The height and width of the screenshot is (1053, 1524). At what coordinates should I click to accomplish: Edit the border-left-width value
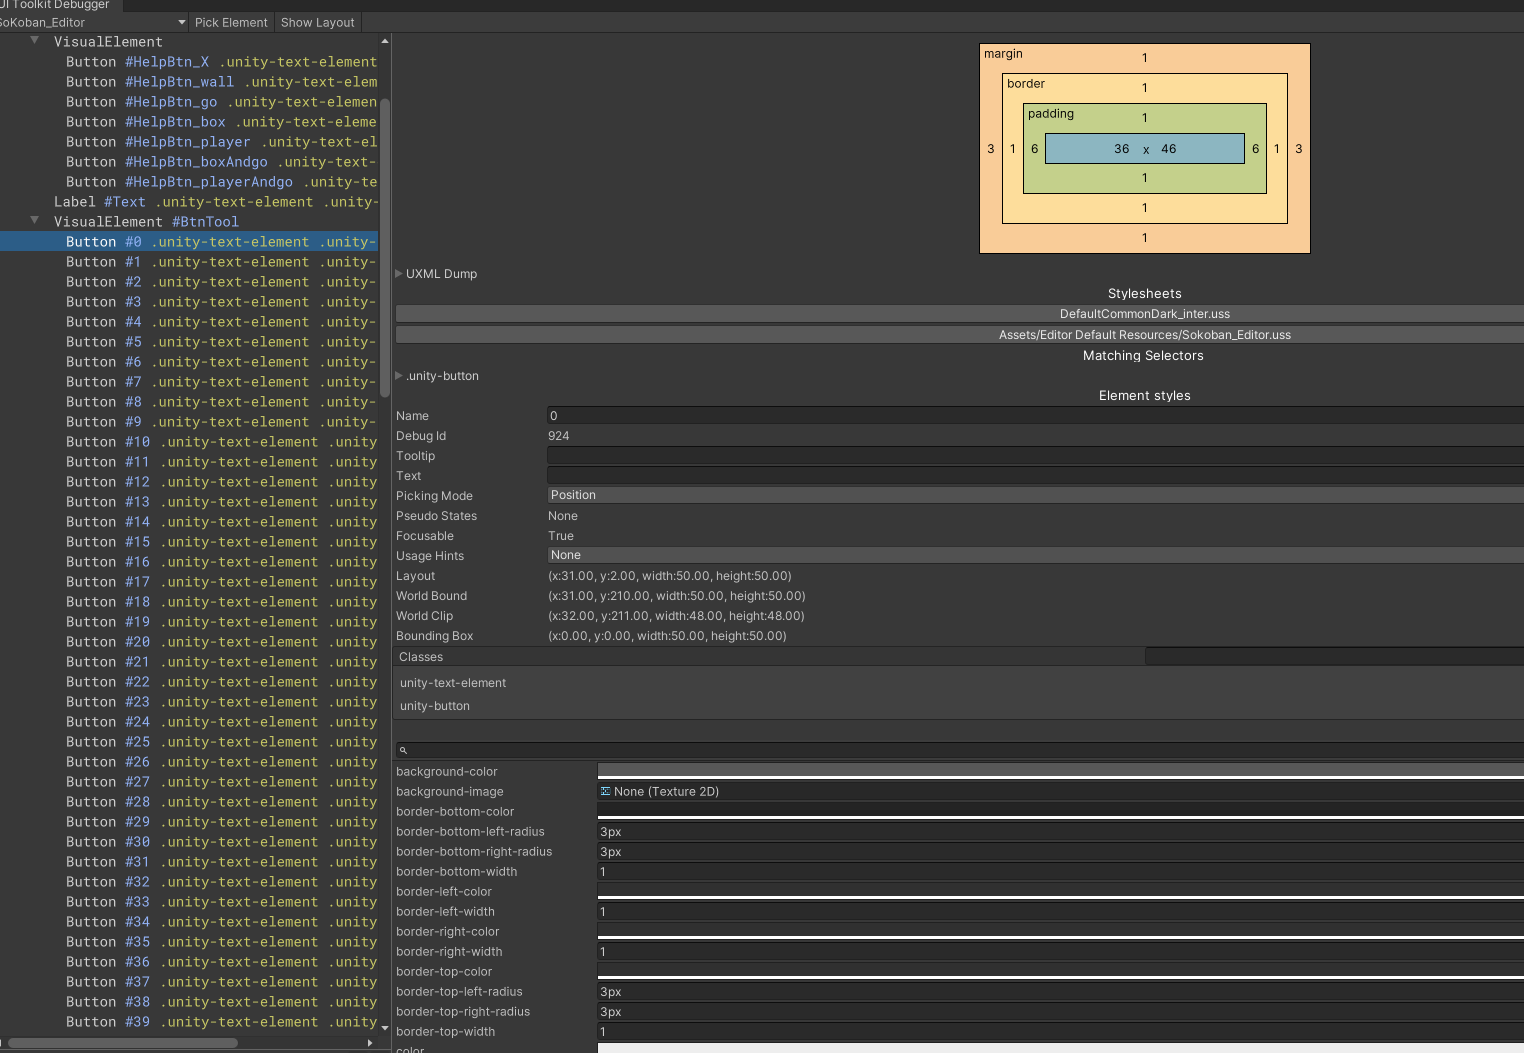pos(1061,912)
